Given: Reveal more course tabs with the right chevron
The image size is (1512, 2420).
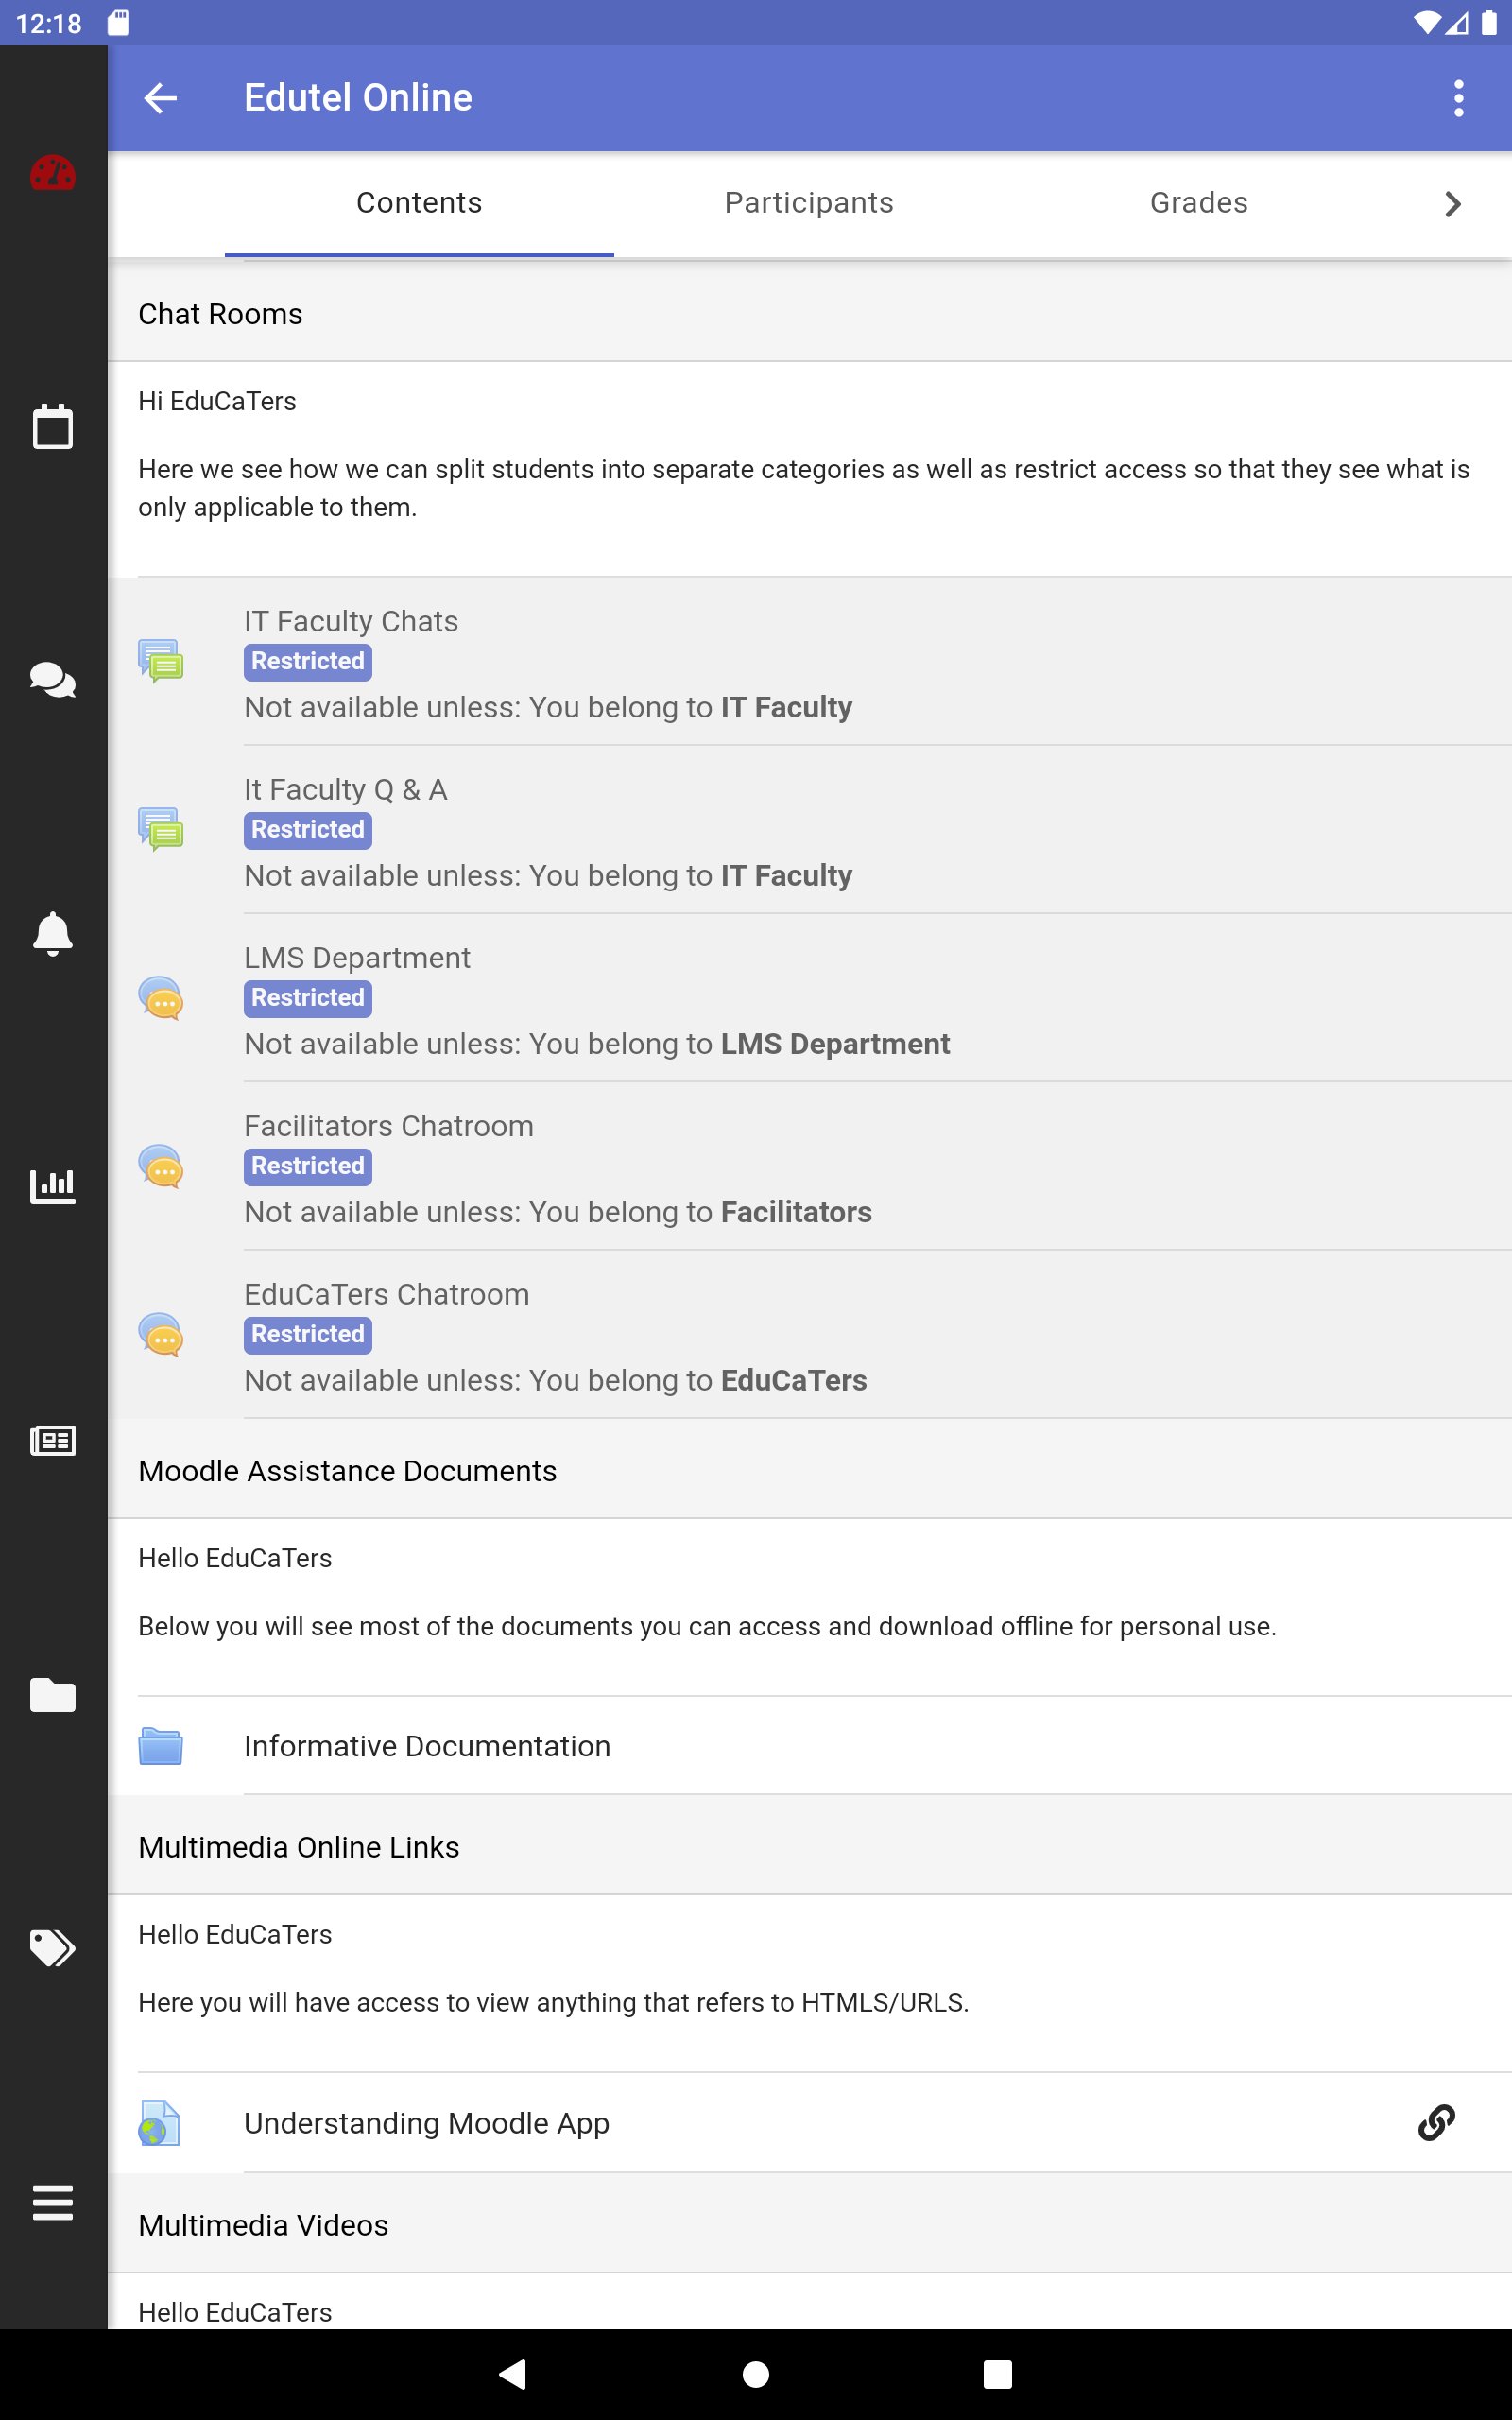Looking at the screenshot, I should (1452, 203).
